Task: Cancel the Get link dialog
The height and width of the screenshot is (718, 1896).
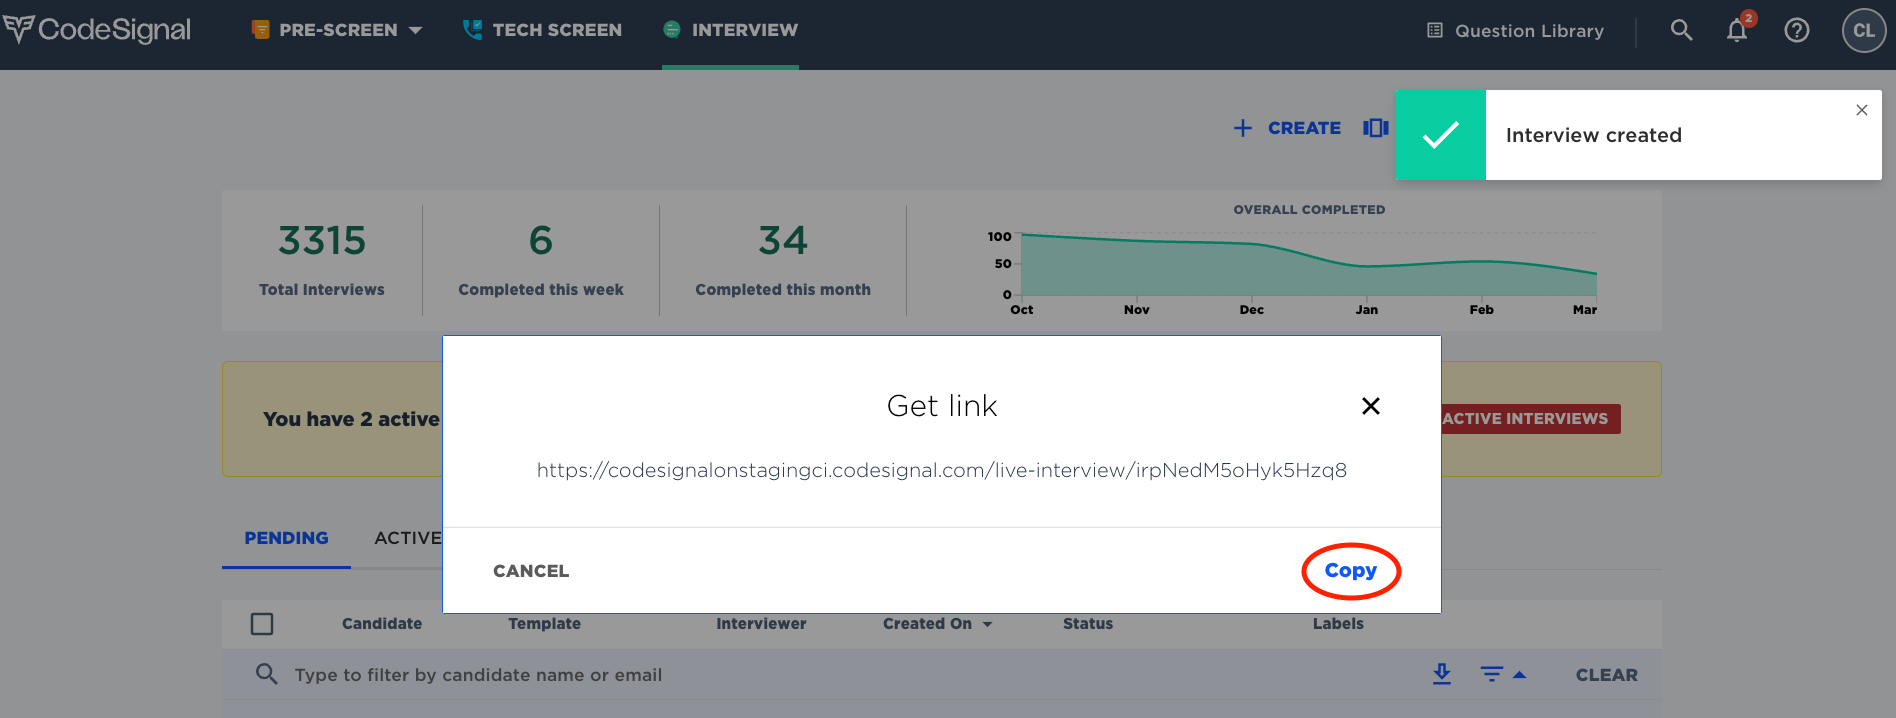Action: (531, 571)
